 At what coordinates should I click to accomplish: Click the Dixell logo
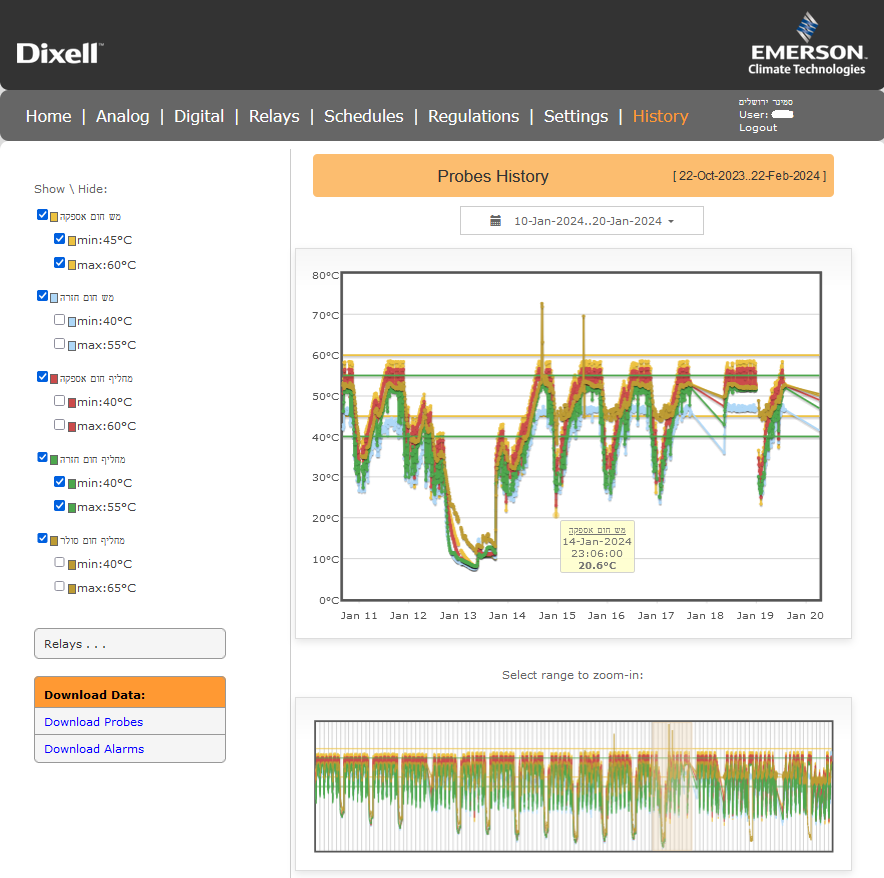(x=60, y=53)
